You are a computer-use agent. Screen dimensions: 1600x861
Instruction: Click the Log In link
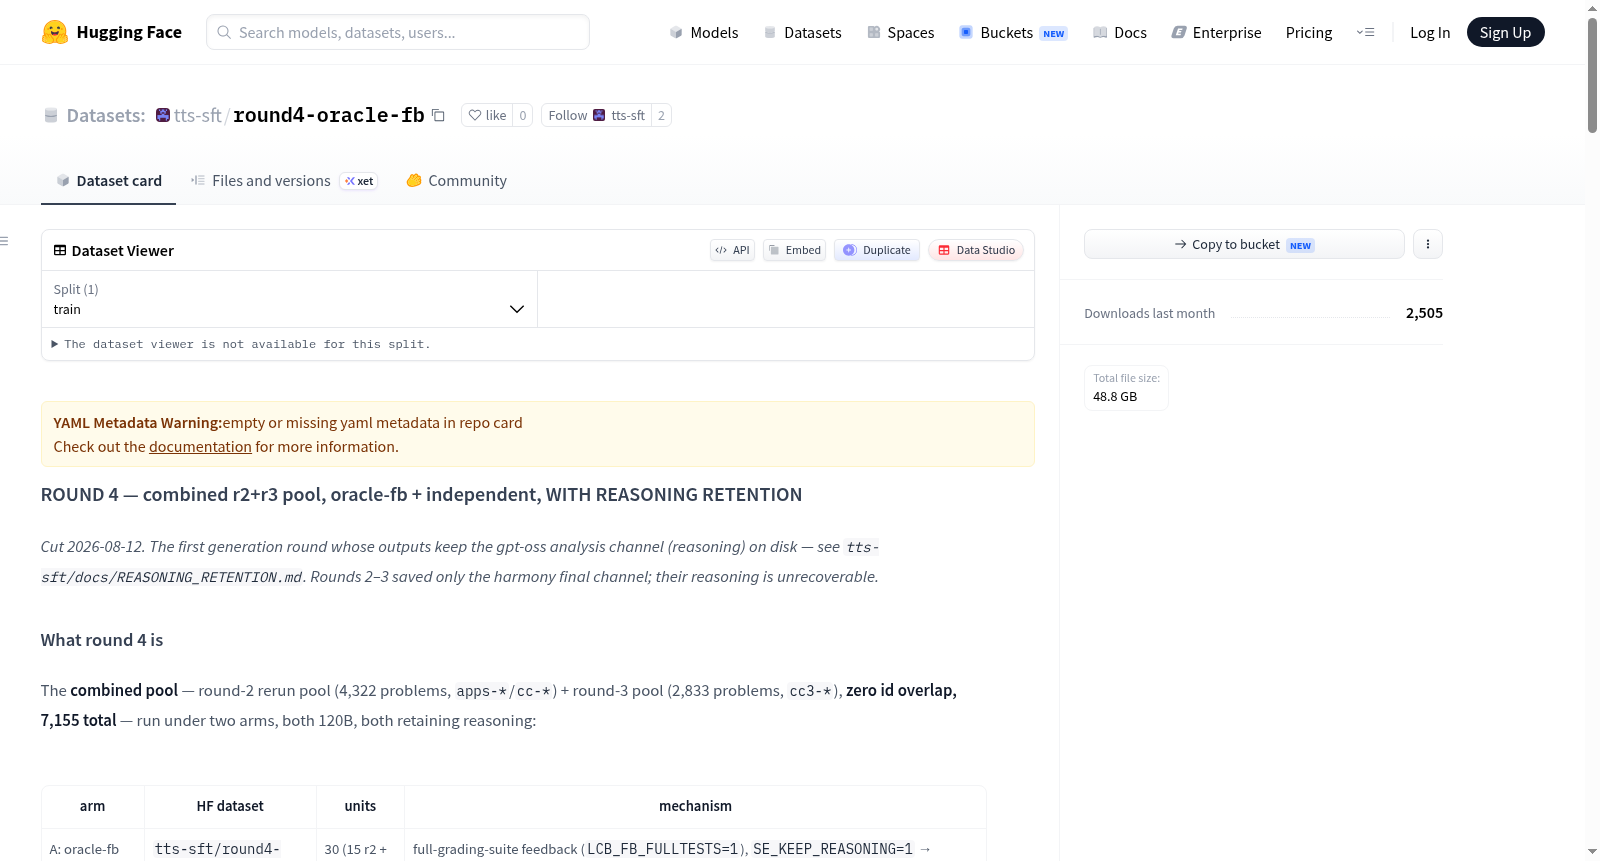pos(1430,32)
